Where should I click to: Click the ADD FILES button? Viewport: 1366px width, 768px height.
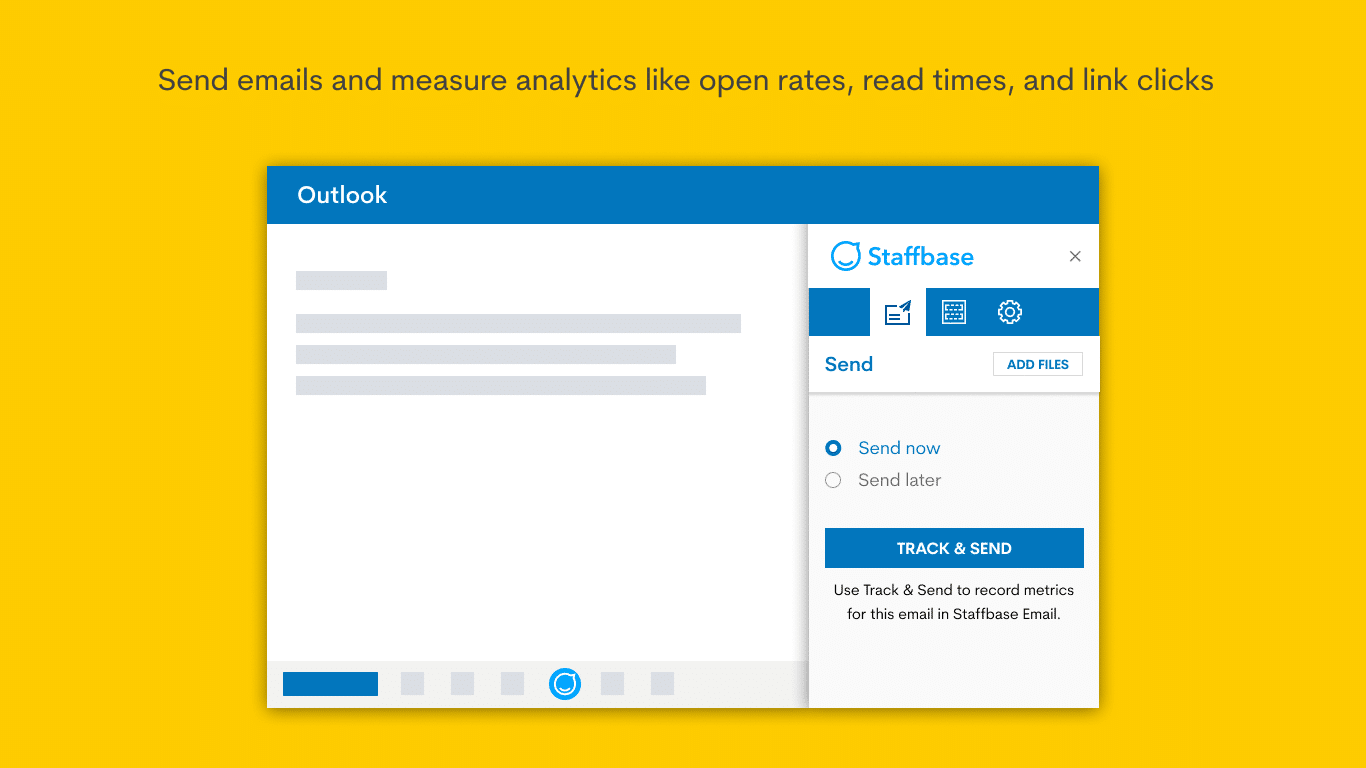[x=1038, y=364]
